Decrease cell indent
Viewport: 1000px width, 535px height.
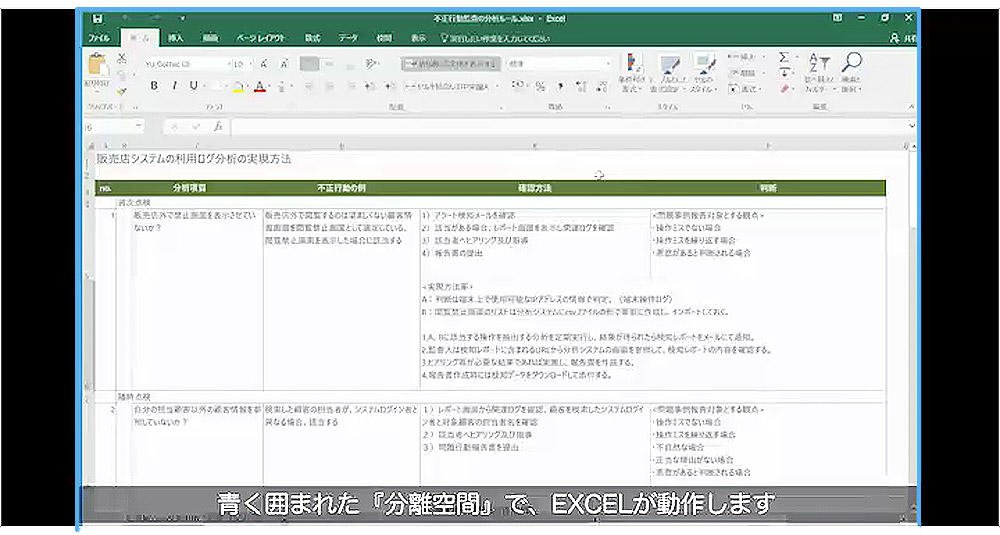tap(371, 86)
